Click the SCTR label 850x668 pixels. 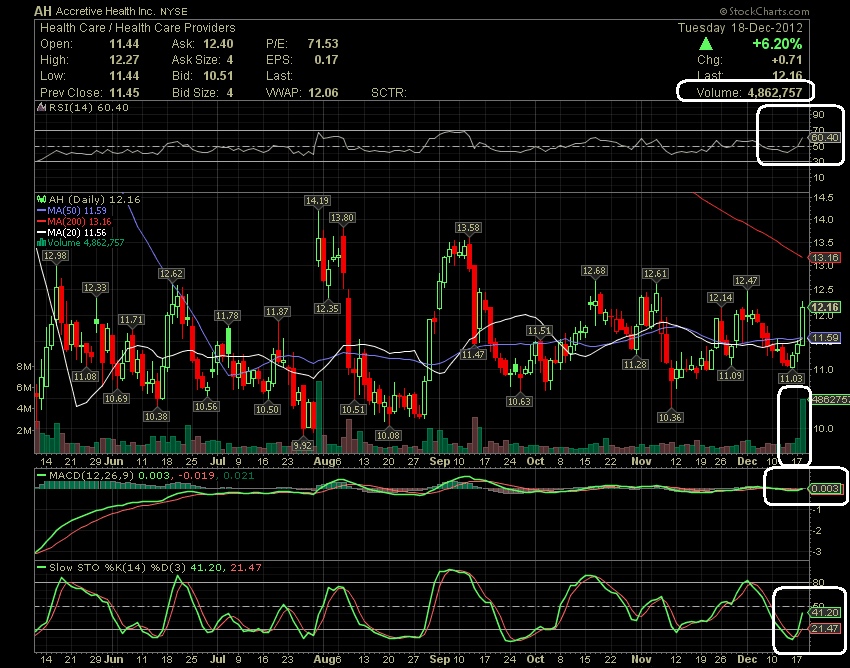coord(389,93)
